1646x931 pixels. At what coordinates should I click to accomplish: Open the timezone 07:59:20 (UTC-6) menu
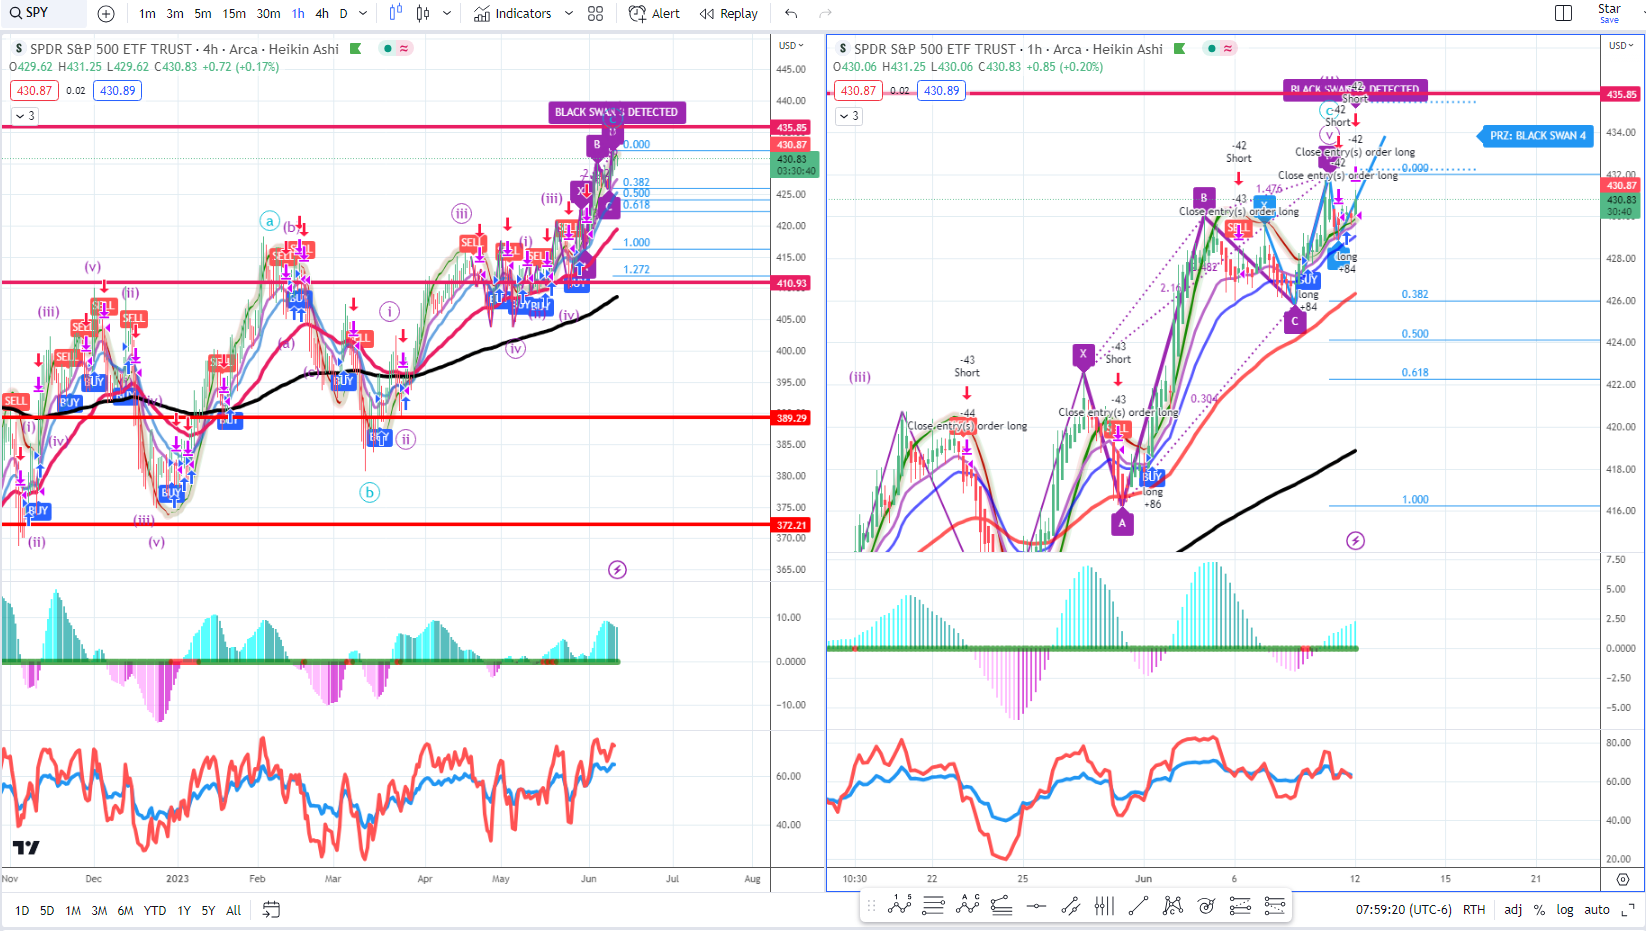[1403, 910]
